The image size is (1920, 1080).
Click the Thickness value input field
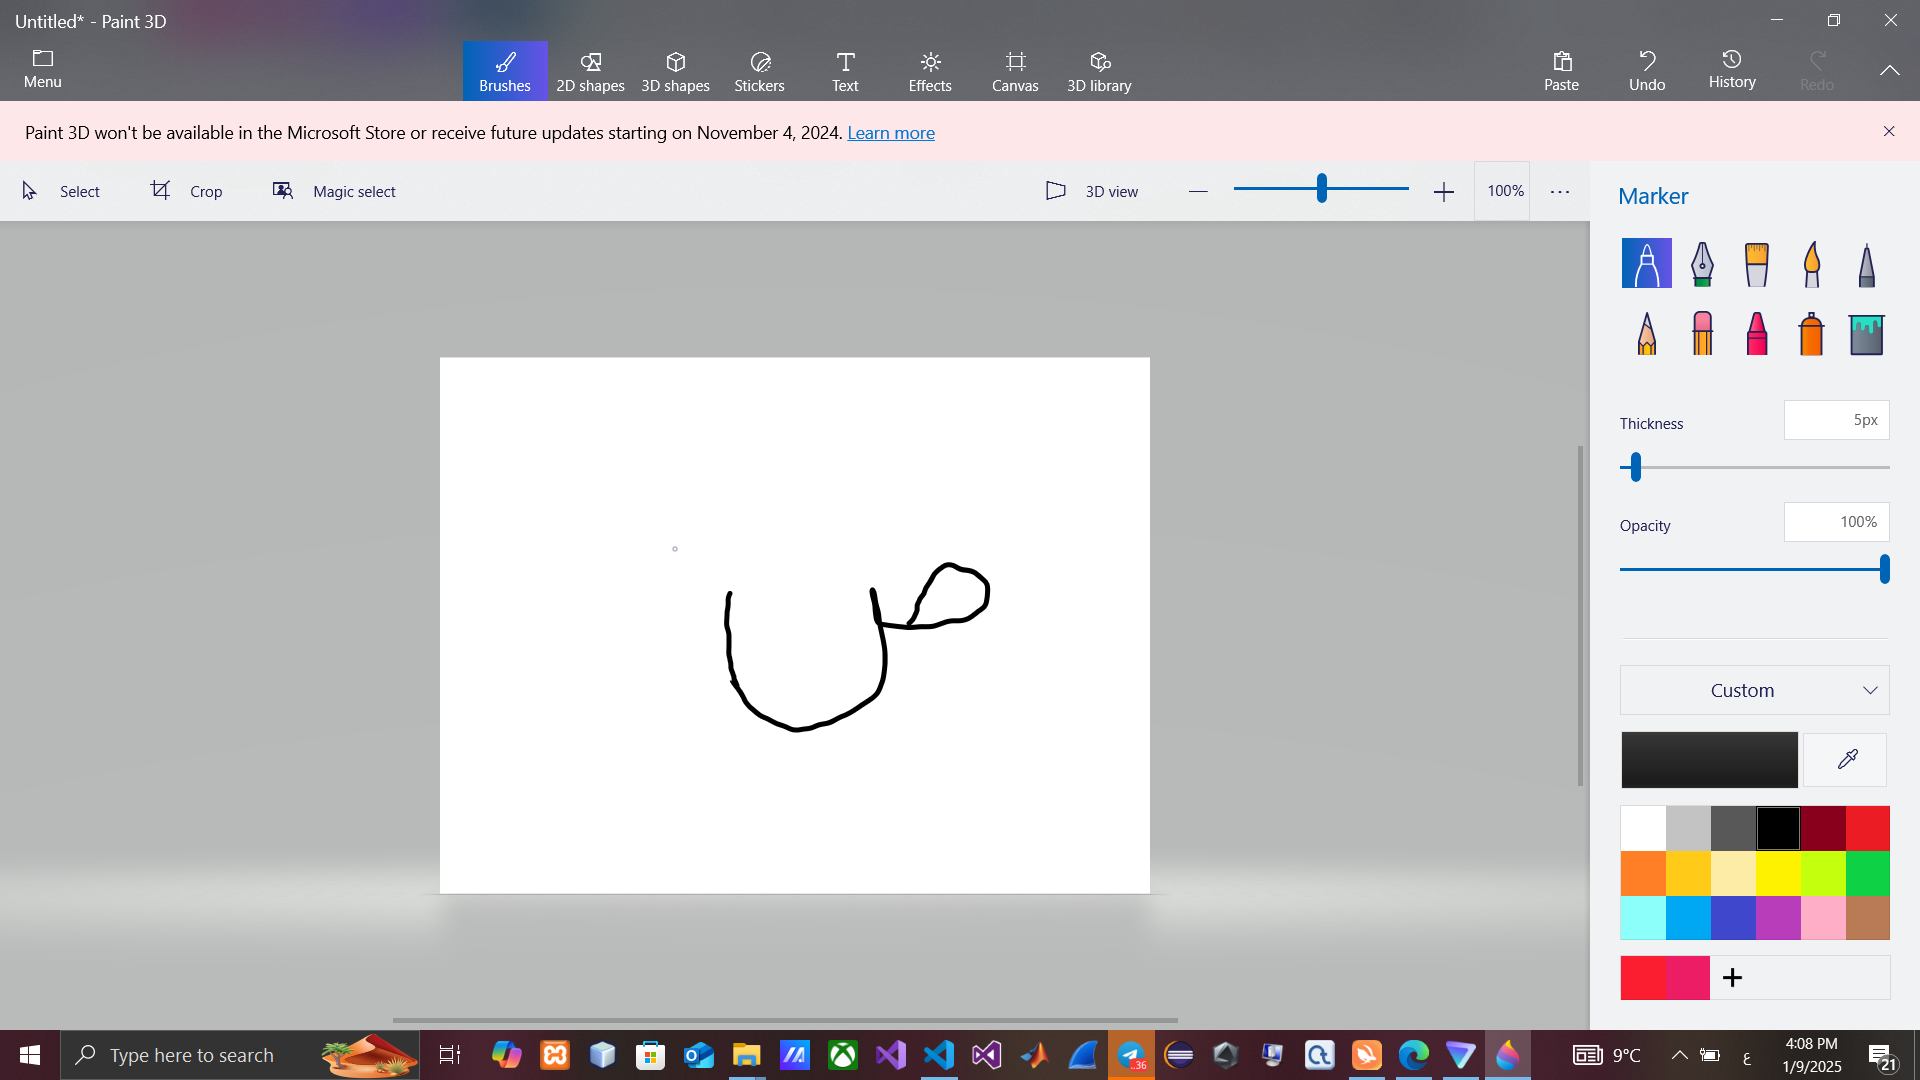1836,420
